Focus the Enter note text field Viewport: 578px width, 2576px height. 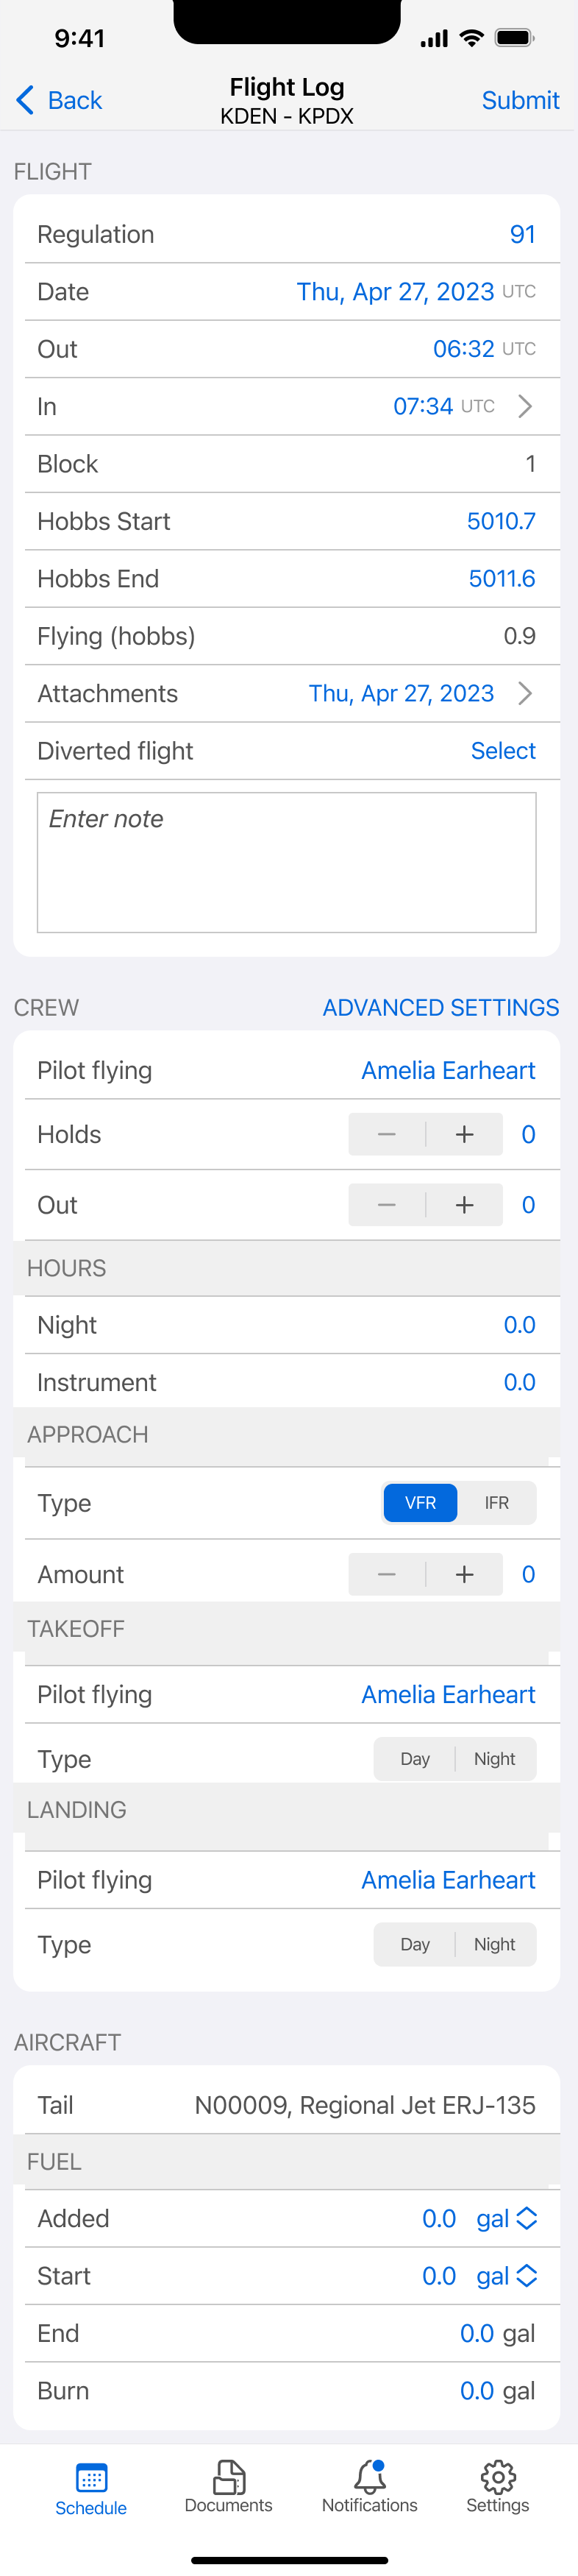[287, 862]
